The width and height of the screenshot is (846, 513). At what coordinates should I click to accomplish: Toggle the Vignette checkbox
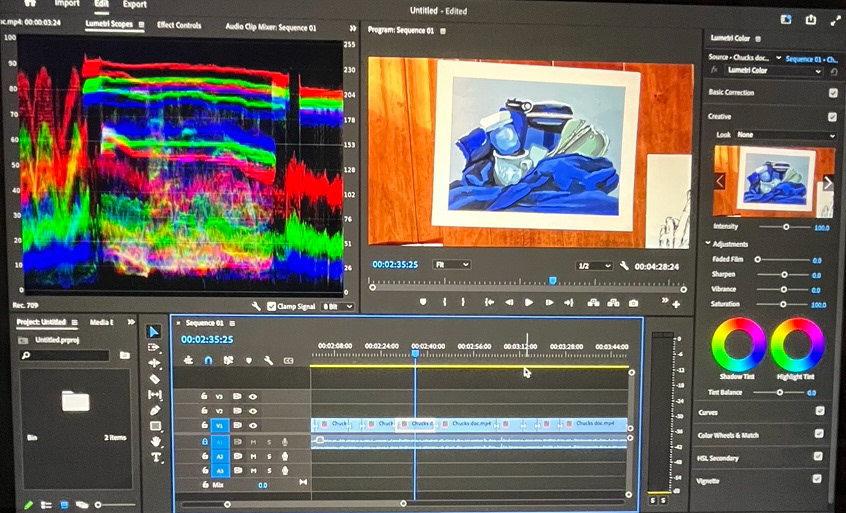(x=817, y=478)
